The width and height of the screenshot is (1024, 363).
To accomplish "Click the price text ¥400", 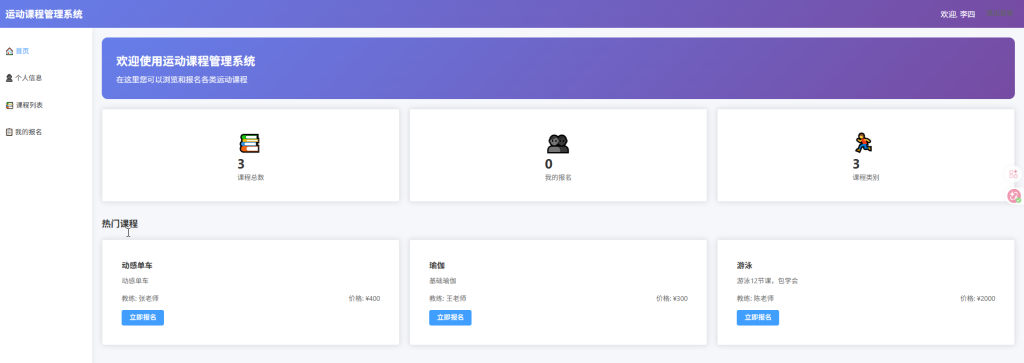I will (364, 299).
